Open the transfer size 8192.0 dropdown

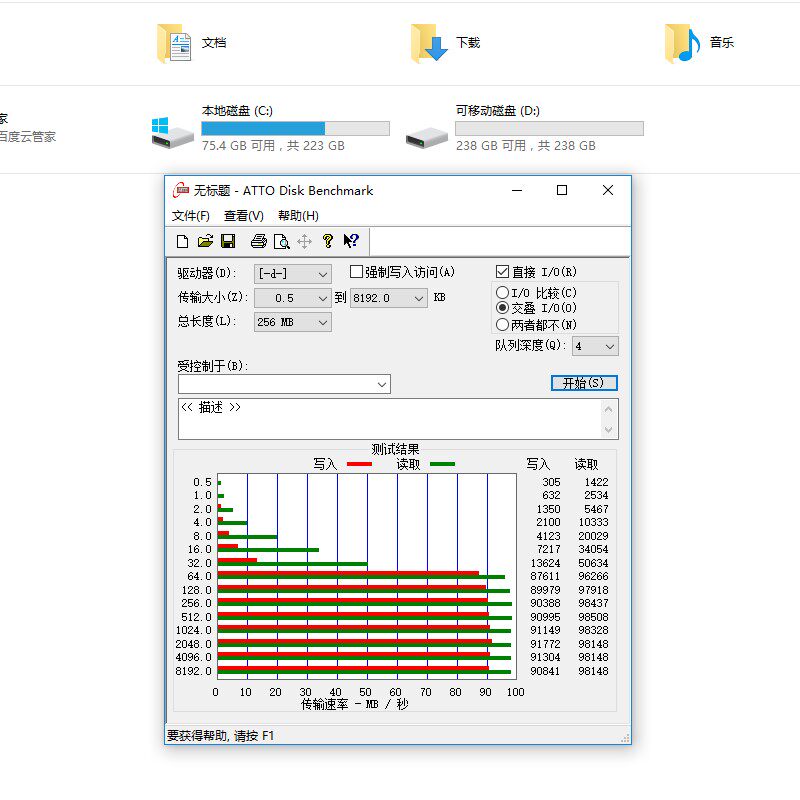coord(389,298)
